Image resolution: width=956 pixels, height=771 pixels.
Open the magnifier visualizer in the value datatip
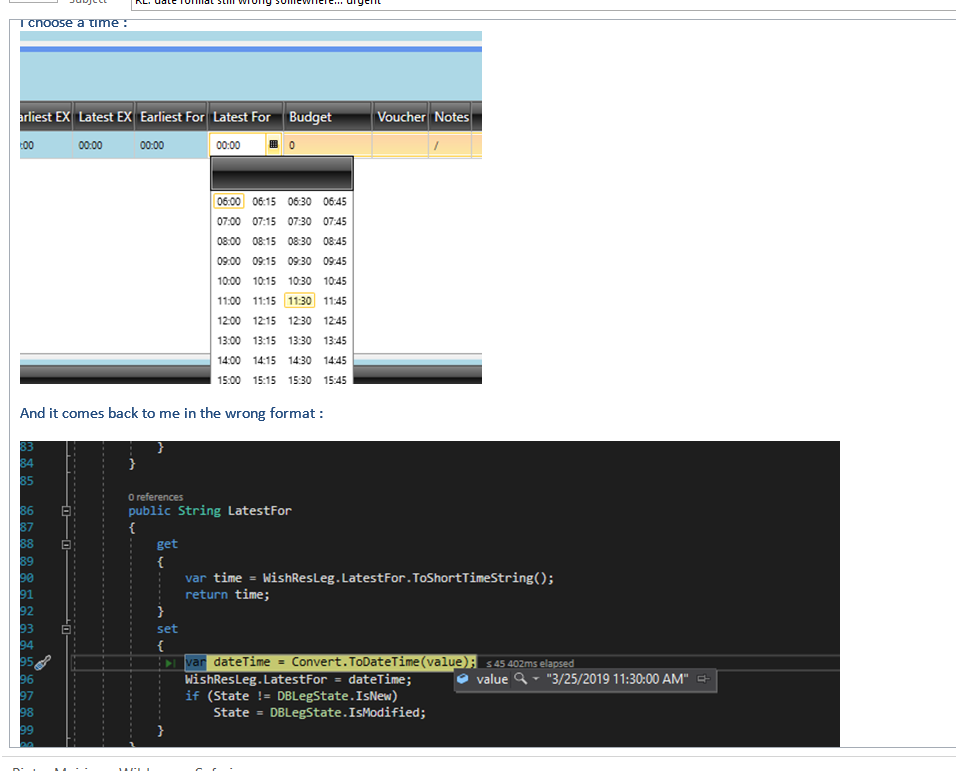pos(520,678)
